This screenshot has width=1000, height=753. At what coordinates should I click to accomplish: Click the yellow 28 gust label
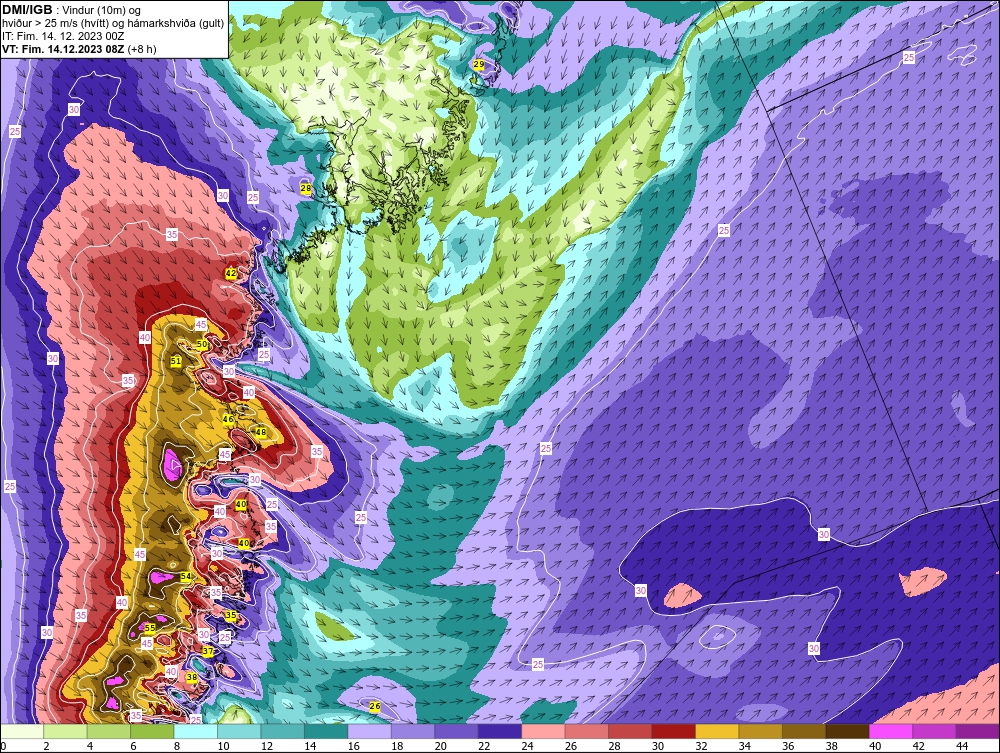point(305,189)
